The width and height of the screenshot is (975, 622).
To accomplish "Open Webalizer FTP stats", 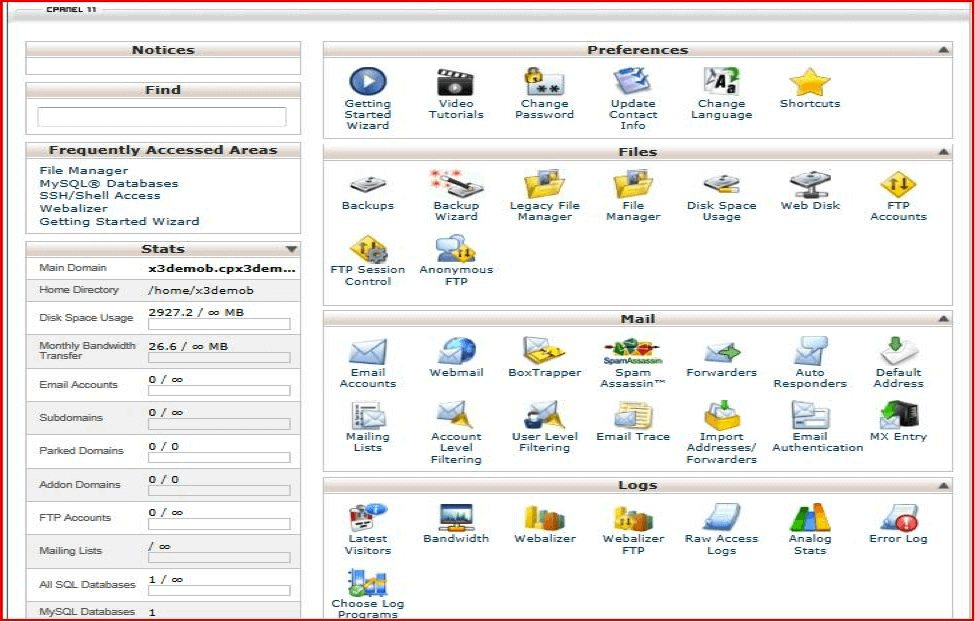I will (632, 517).
